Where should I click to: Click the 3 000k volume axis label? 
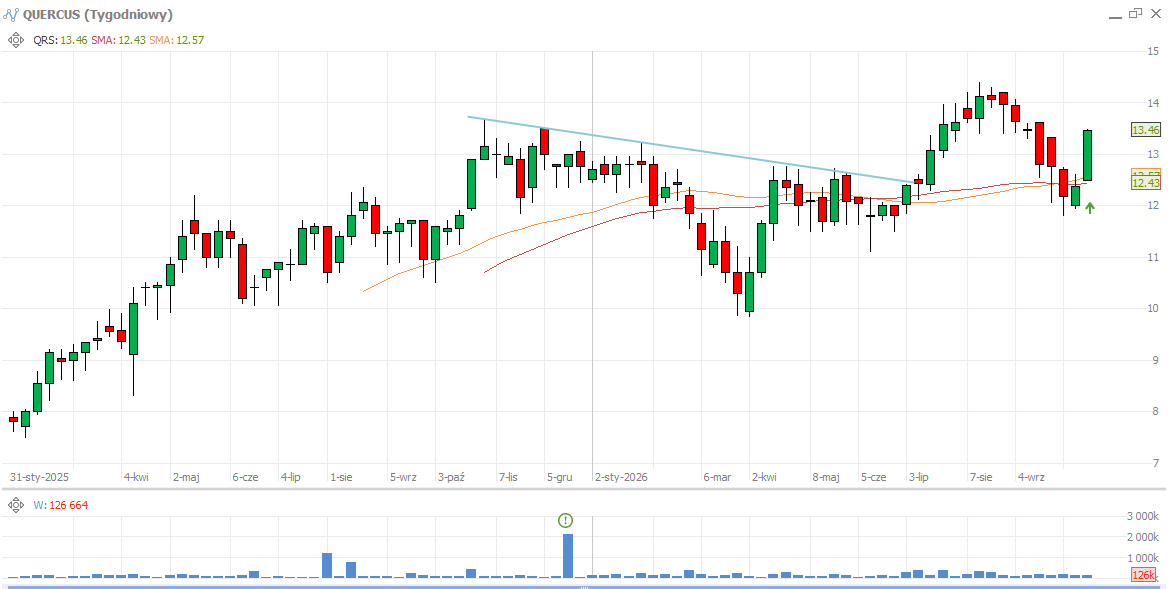[1143, 517]
